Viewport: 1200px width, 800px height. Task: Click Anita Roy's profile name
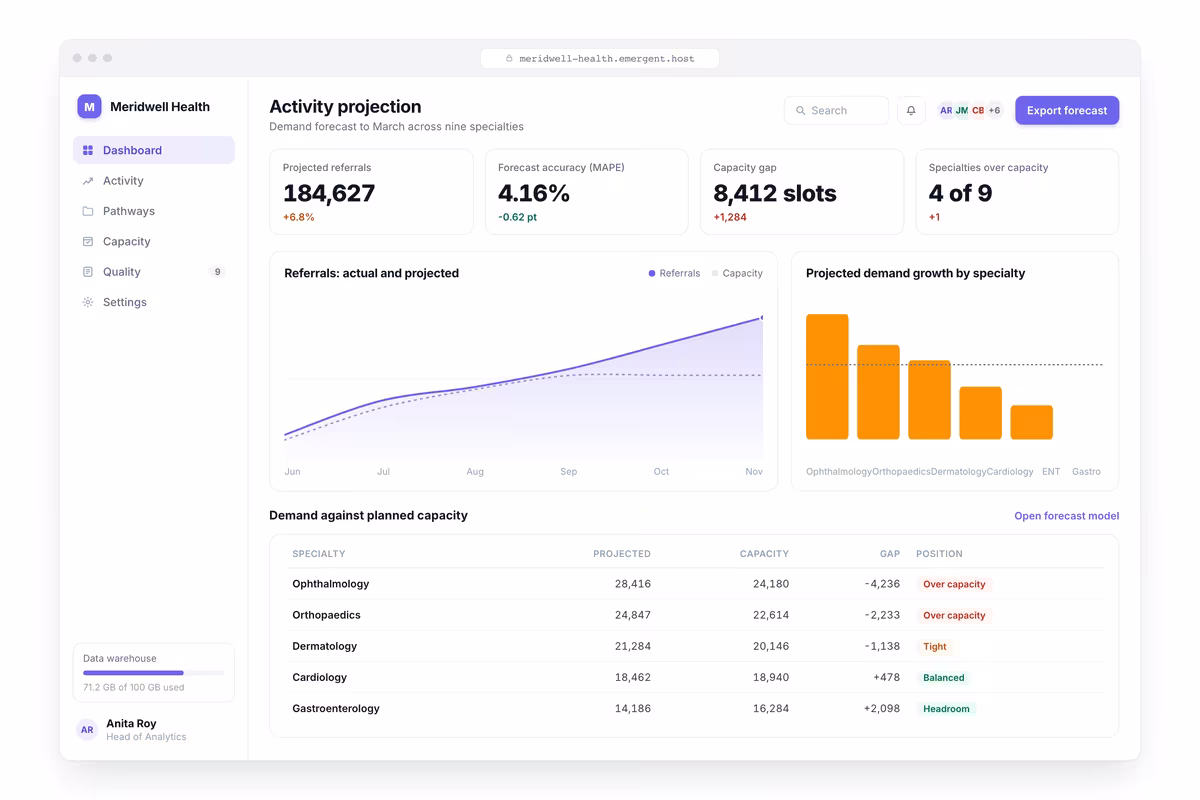(x=131, y=724)
